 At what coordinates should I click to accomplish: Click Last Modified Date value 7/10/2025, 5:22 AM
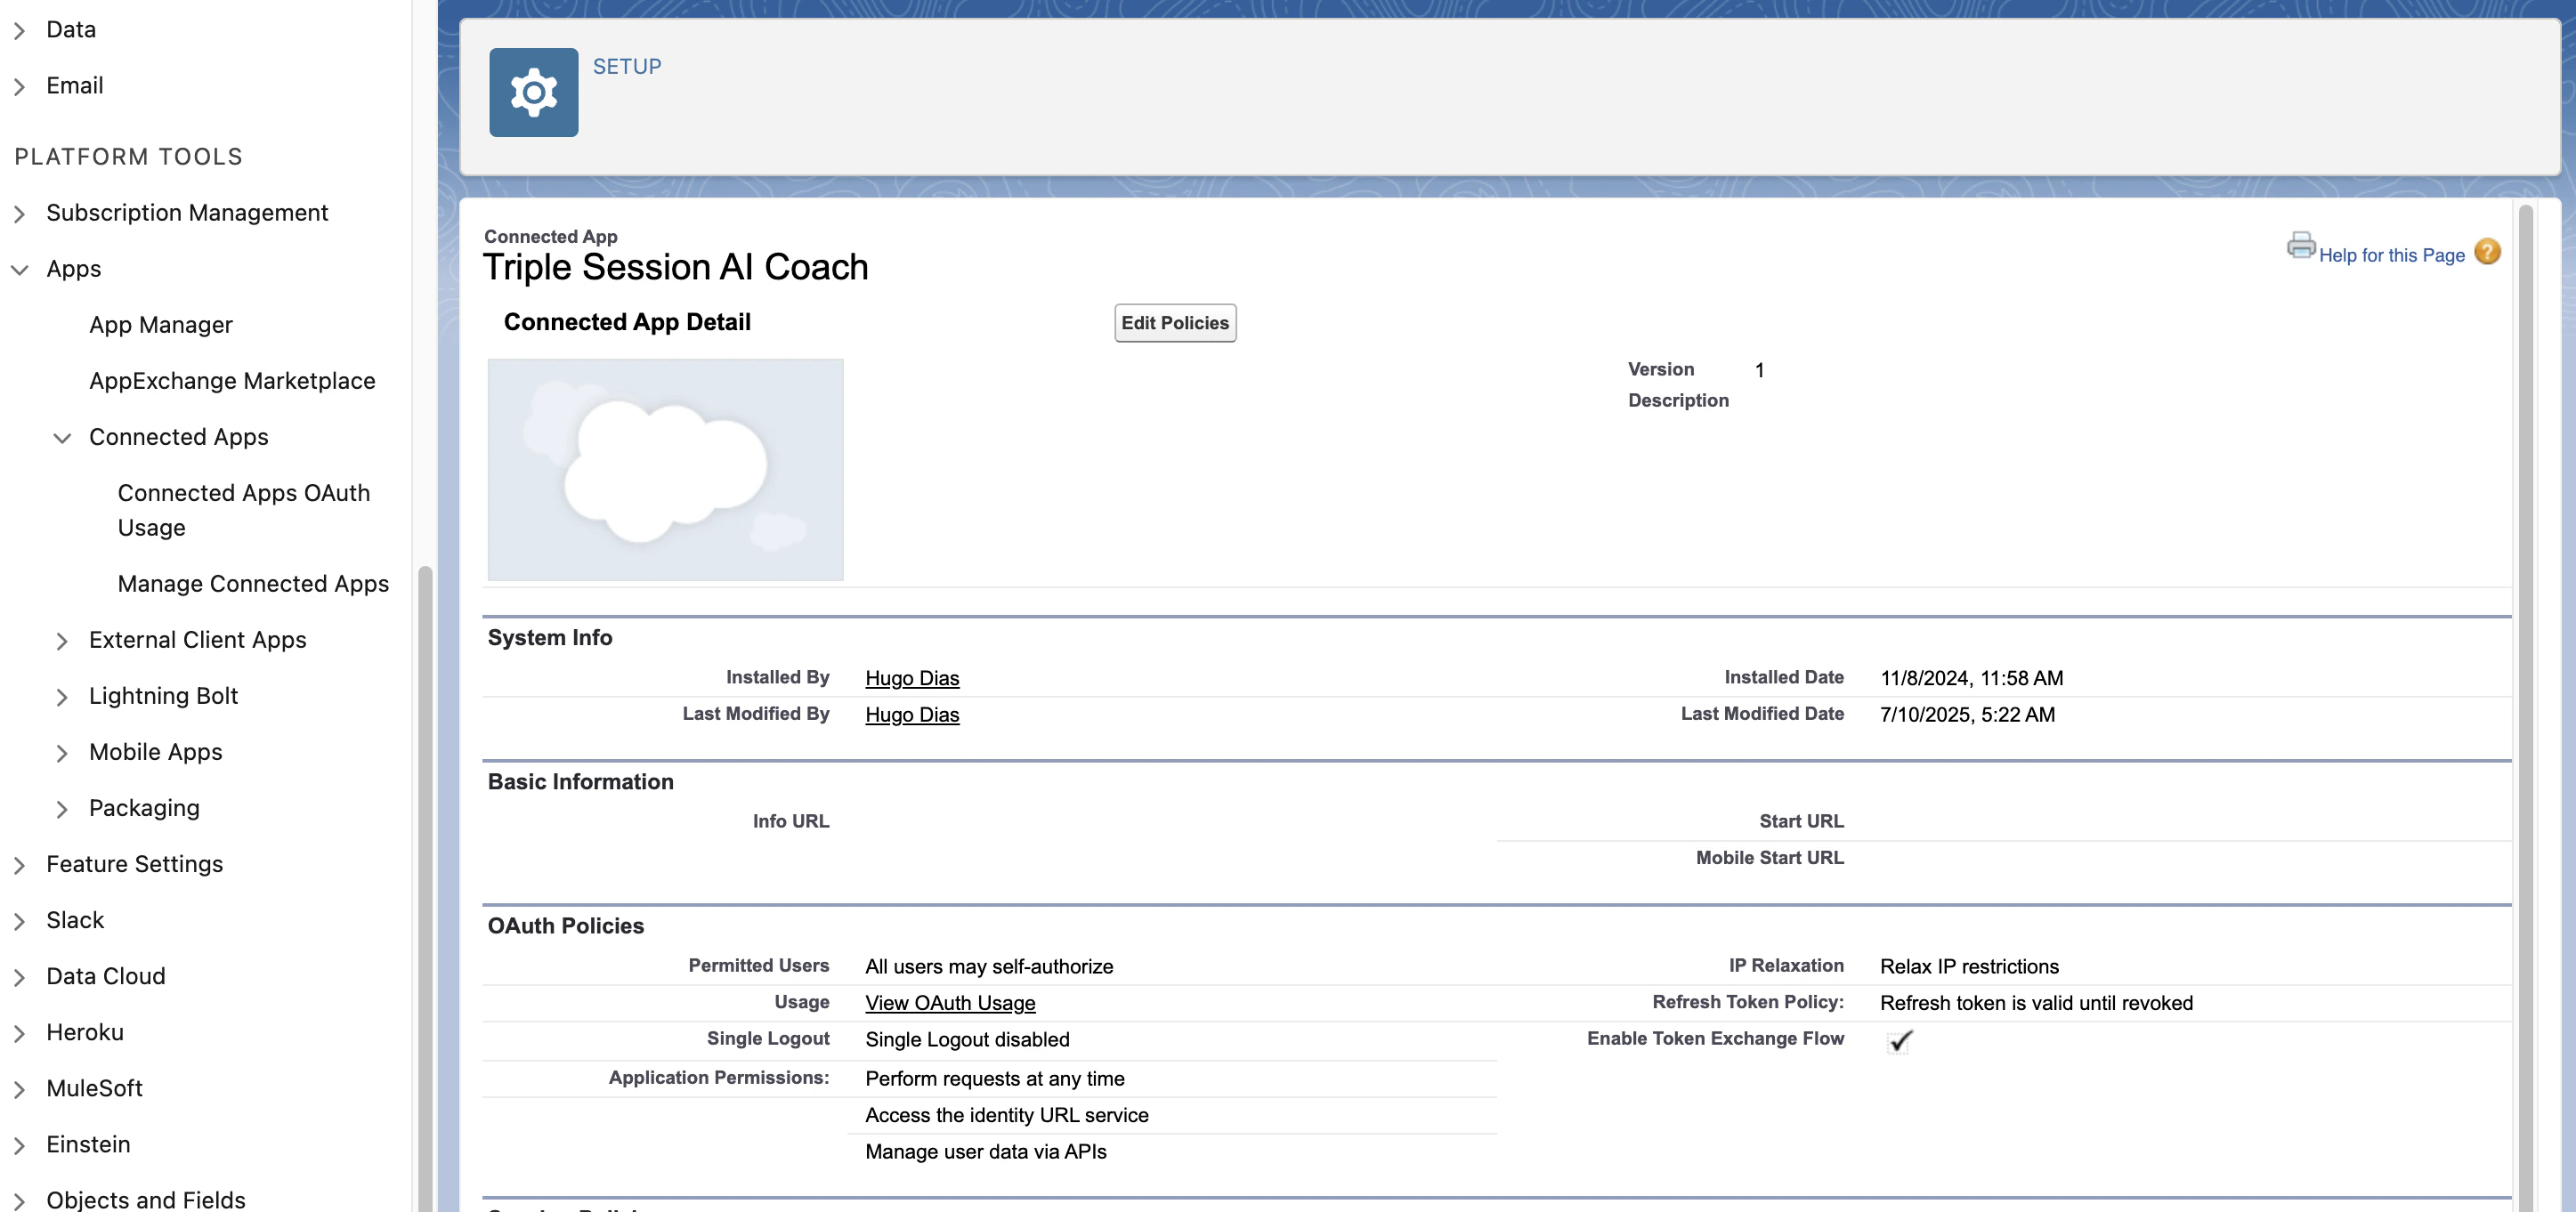[1967, 714]
